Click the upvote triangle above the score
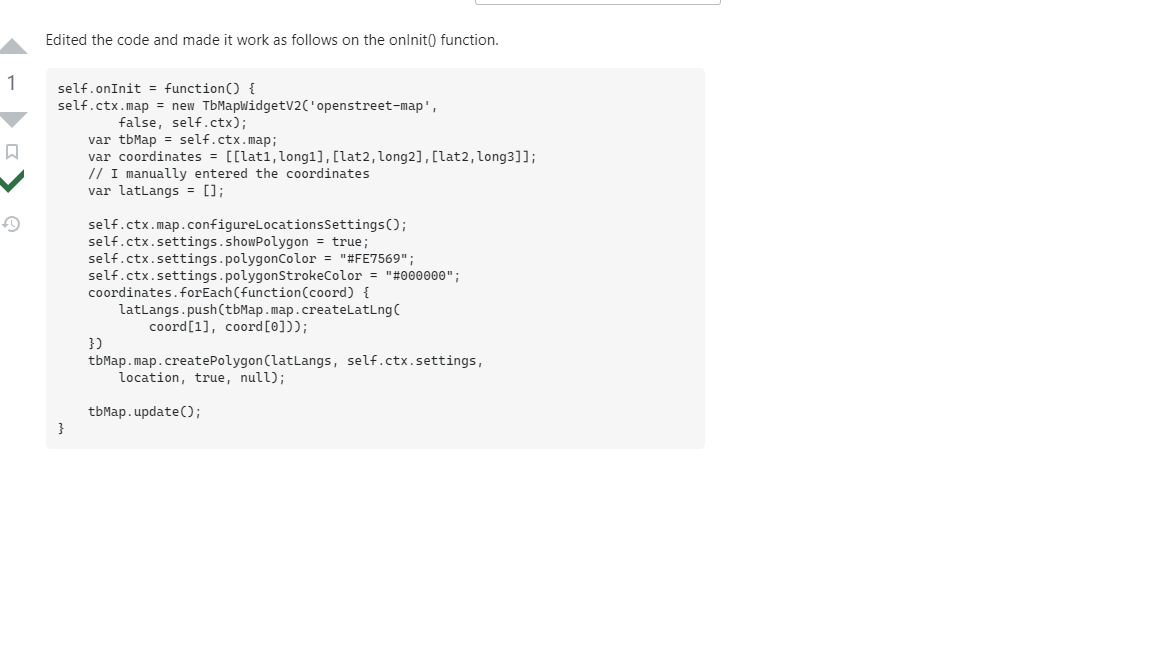 12,45
